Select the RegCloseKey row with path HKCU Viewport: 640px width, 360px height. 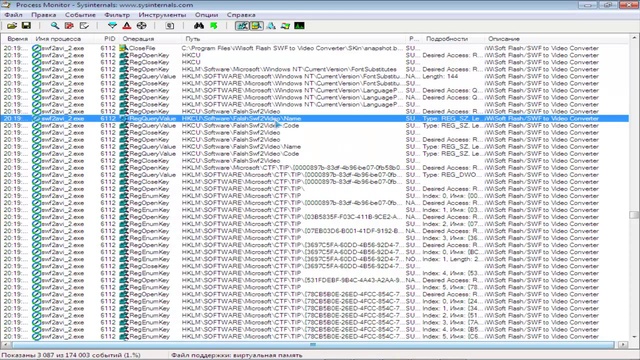315,62
